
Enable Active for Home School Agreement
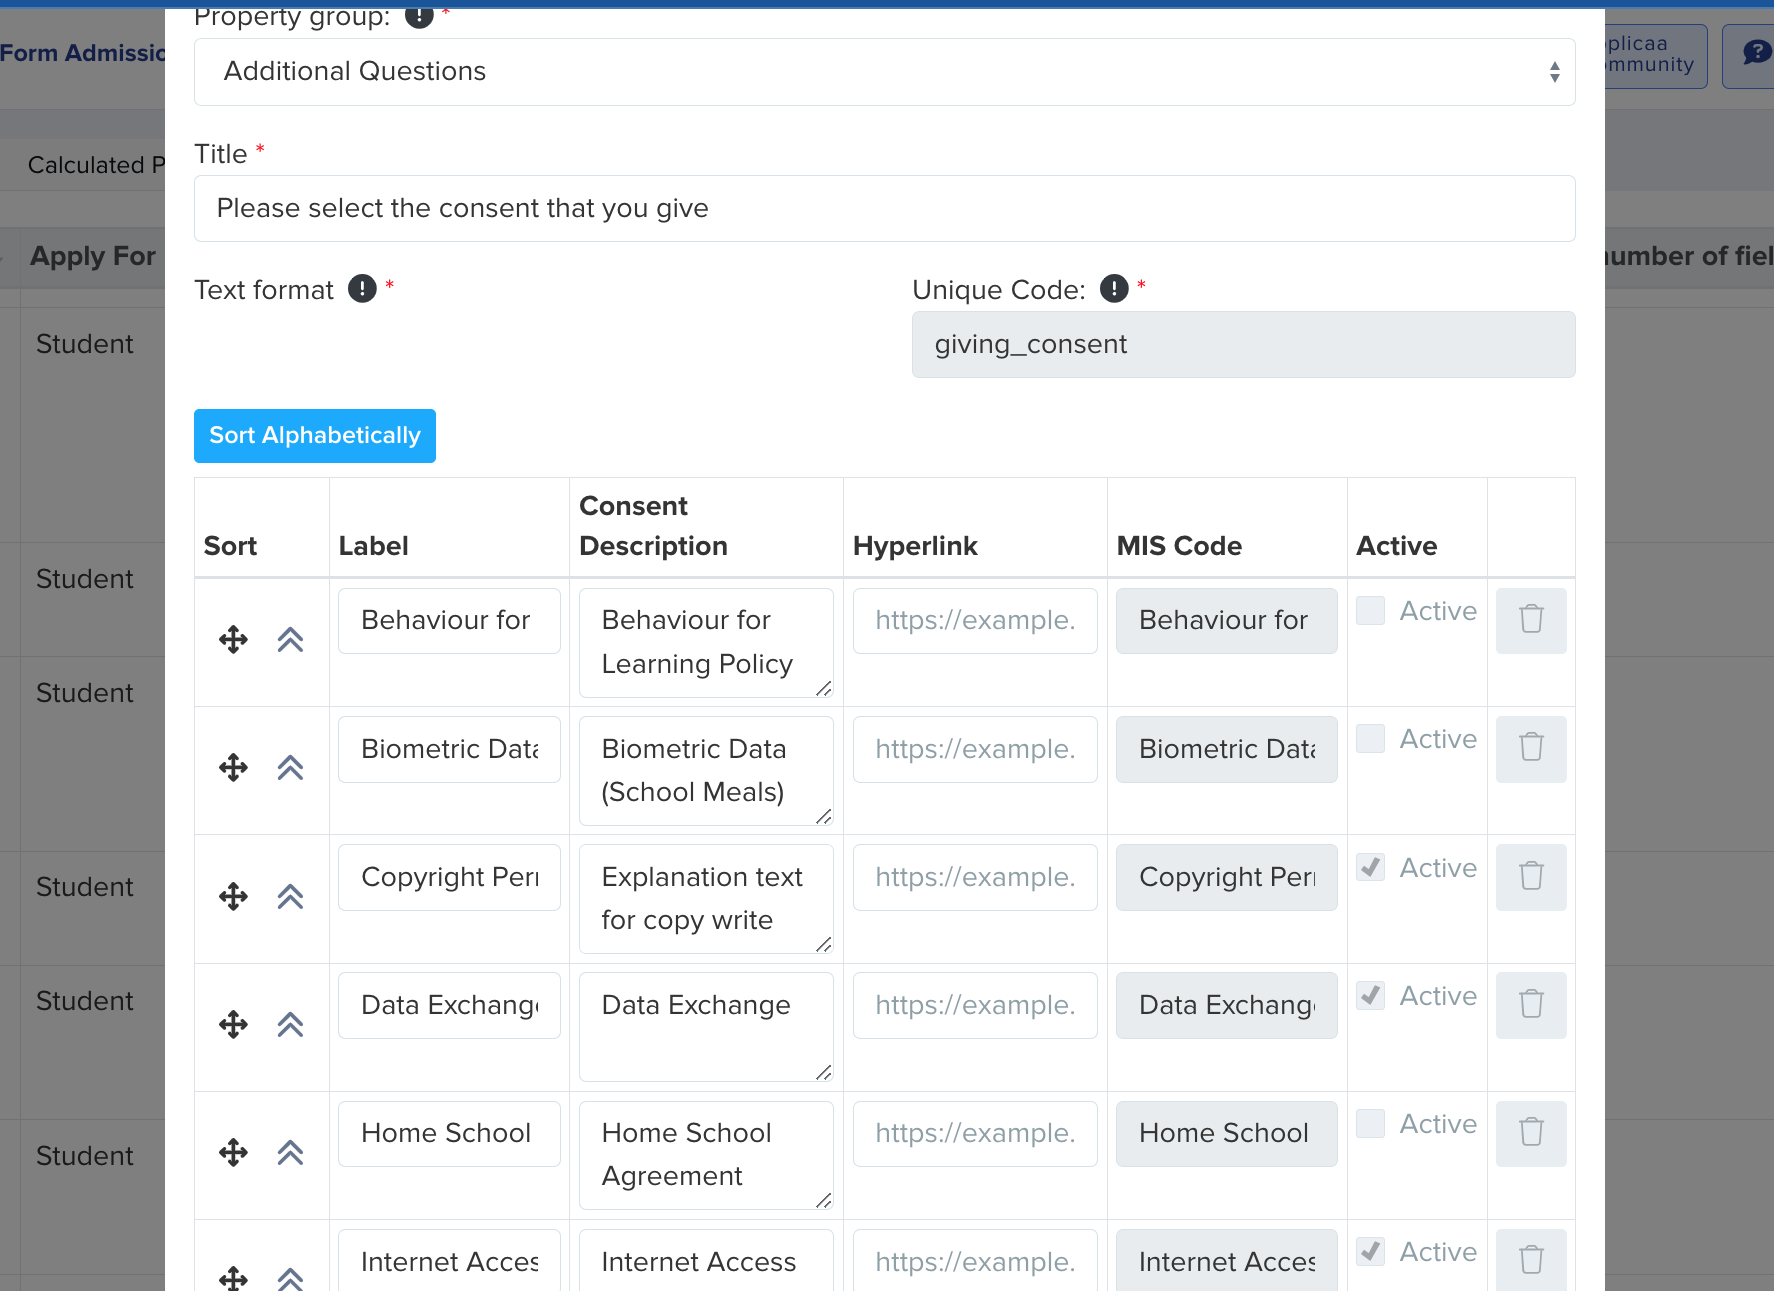1369,1123
